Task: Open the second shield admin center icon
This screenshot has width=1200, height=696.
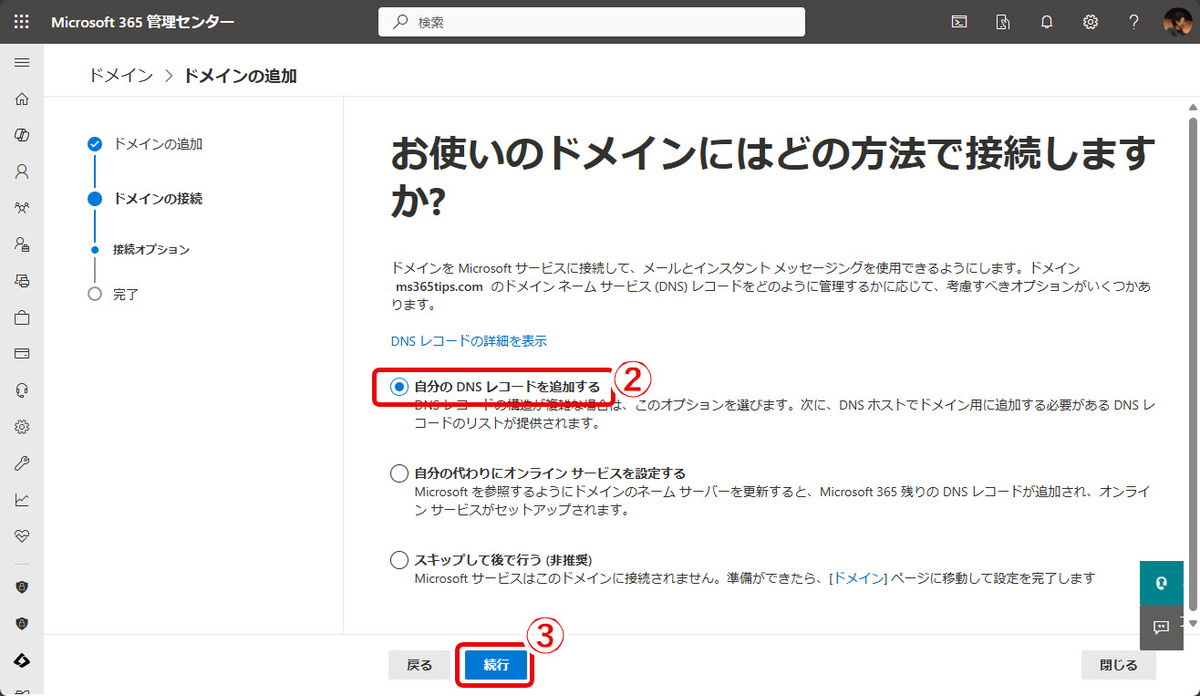Action: [22, 623]
